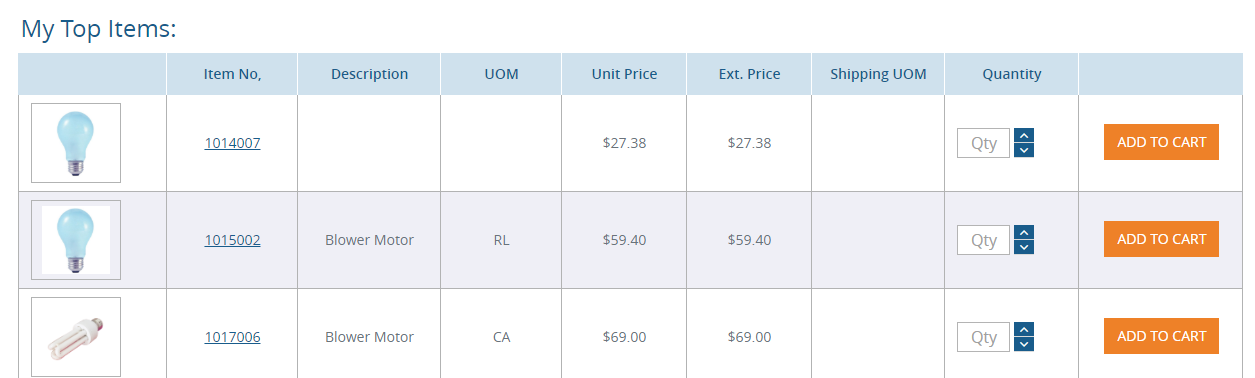The image size is (1255, 378).
Task: Open CFL bulb thumbnail for item 1017006
Action: coord(76,337)
